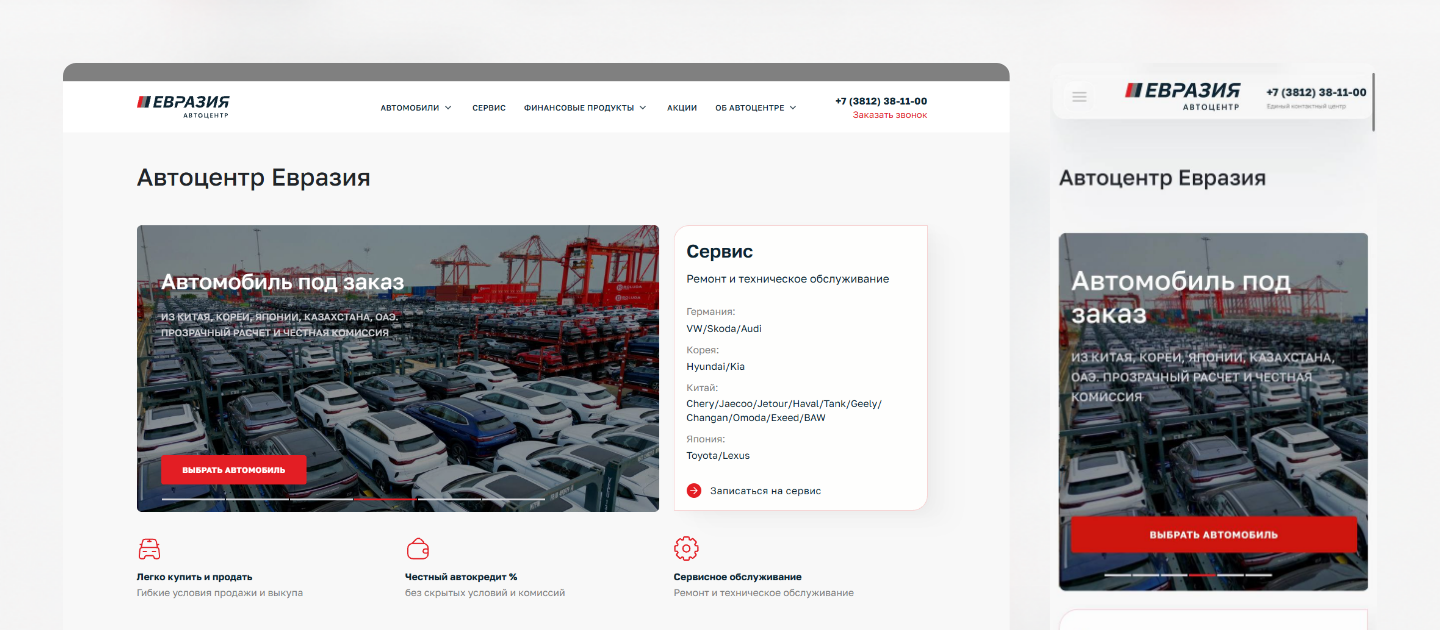Open the Автомобили menu item

[x=410, y=108]
